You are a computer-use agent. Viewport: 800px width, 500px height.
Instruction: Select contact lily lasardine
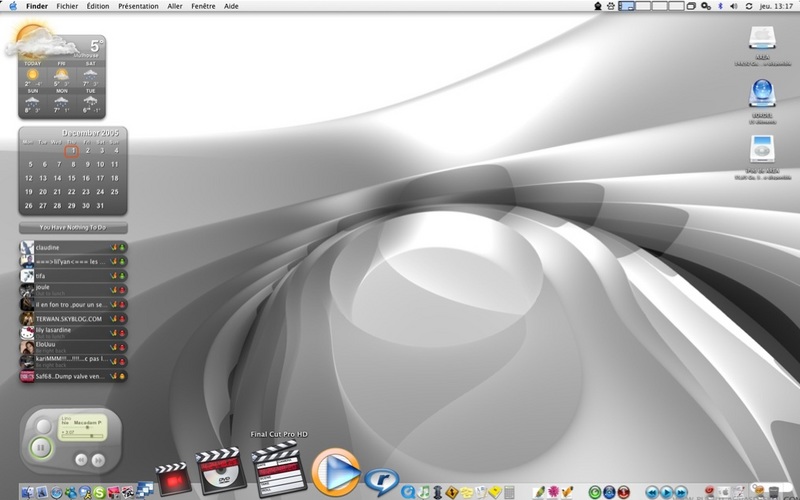point(73,333)
